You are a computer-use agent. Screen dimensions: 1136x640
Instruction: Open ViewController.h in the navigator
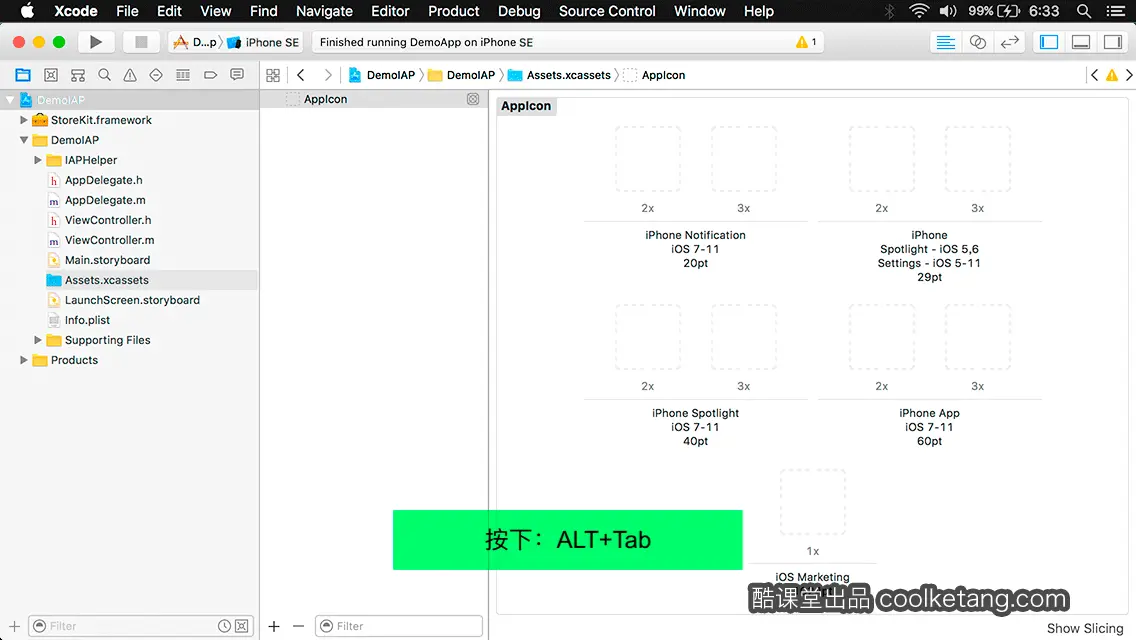108,220
